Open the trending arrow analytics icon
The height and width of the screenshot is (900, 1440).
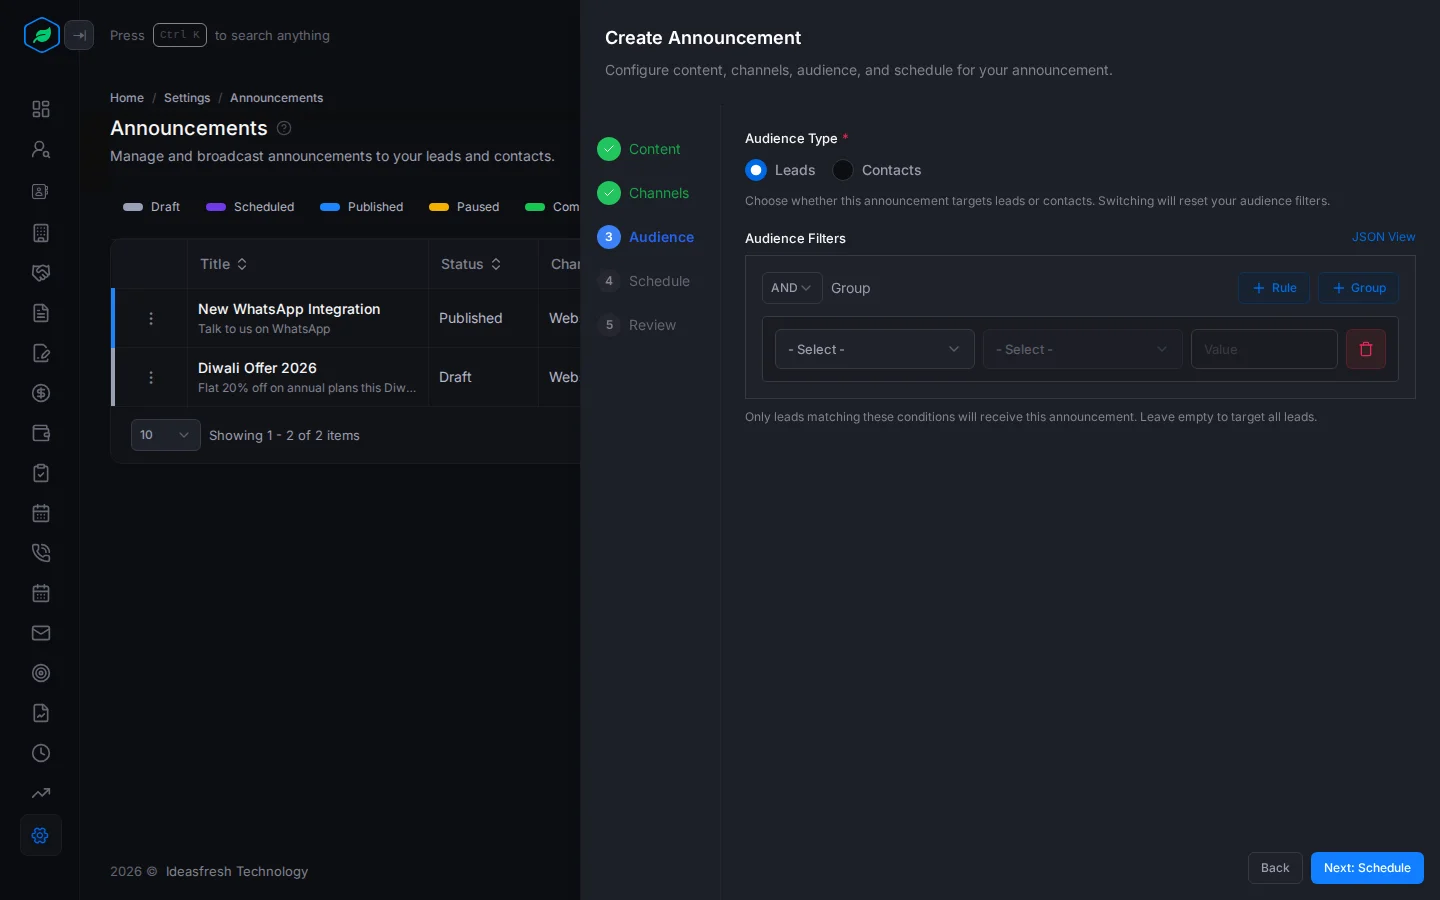[41, 793]
